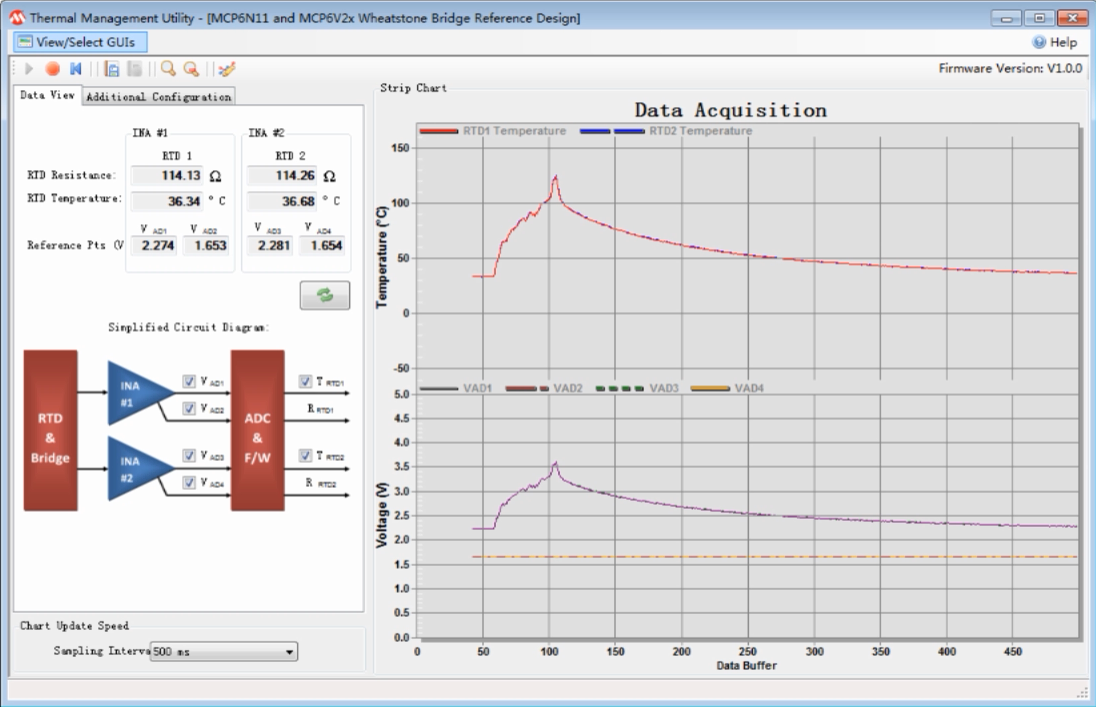The height and width of the screenshot is (707, 1096).
Task: Click the blue Help question icon
Action: (1039, 42)
